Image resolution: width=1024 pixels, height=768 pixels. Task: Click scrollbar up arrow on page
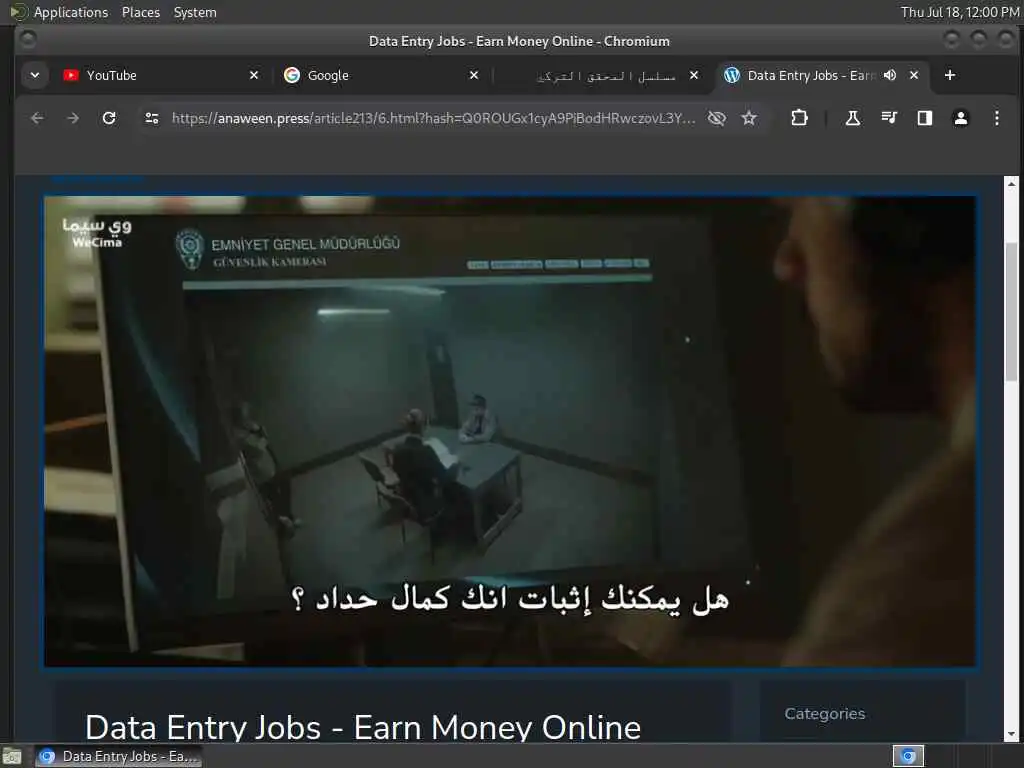tap(1012, 184)
